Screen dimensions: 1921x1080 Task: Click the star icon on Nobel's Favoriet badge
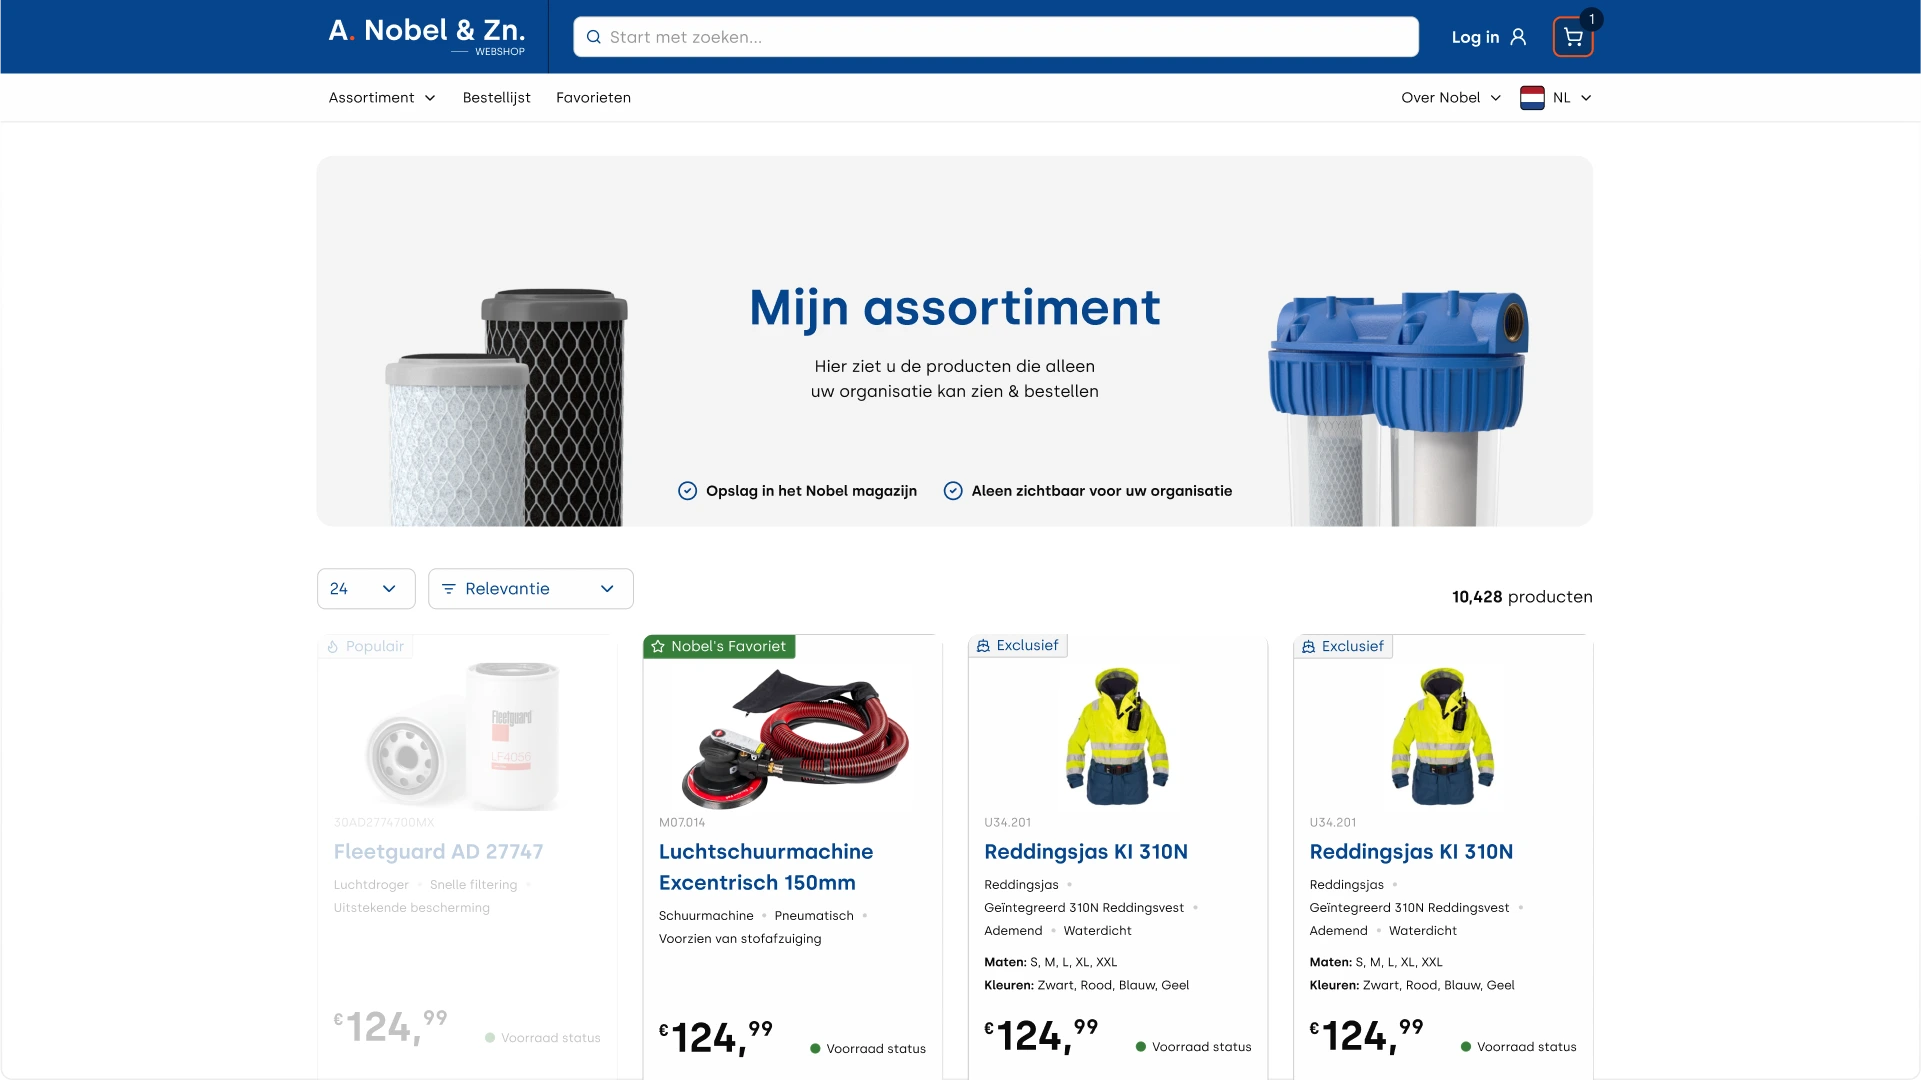tap(658, 647)
